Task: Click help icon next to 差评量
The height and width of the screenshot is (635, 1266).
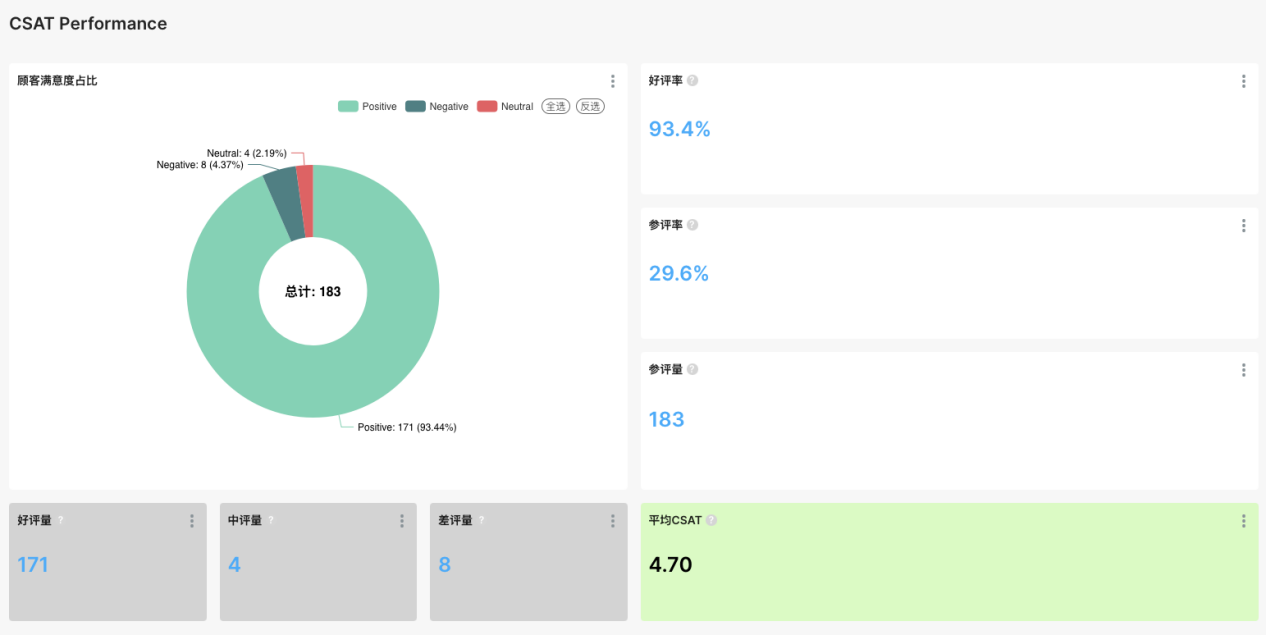Action: coord(481,520)
